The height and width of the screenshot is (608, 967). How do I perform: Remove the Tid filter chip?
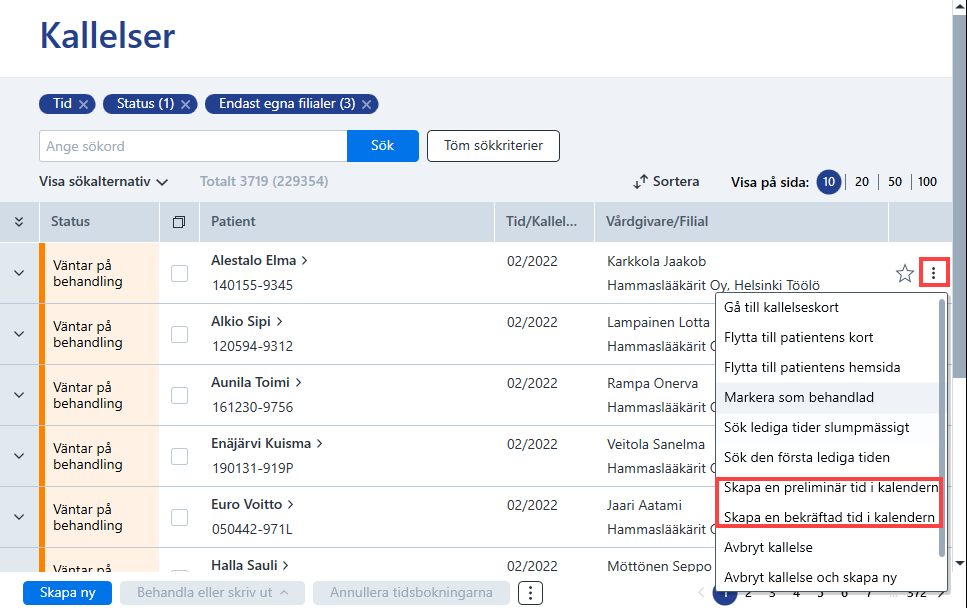[x=84, y=104]
